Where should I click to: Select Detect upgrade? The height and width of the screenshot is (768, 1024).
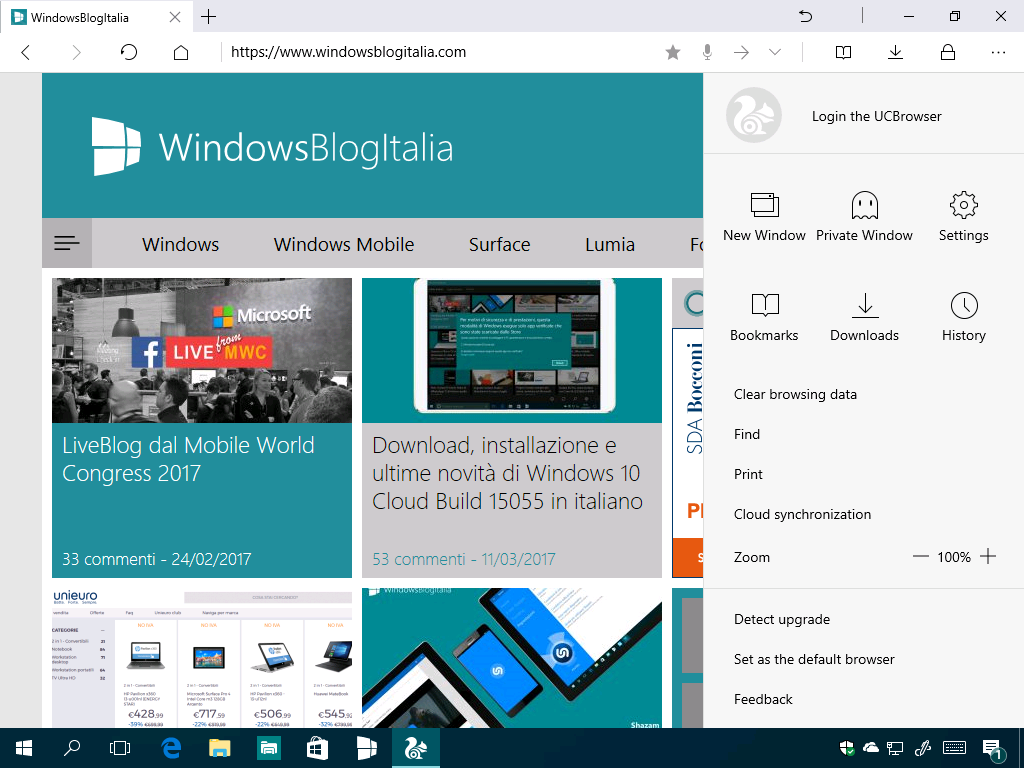tap(782, 619)
